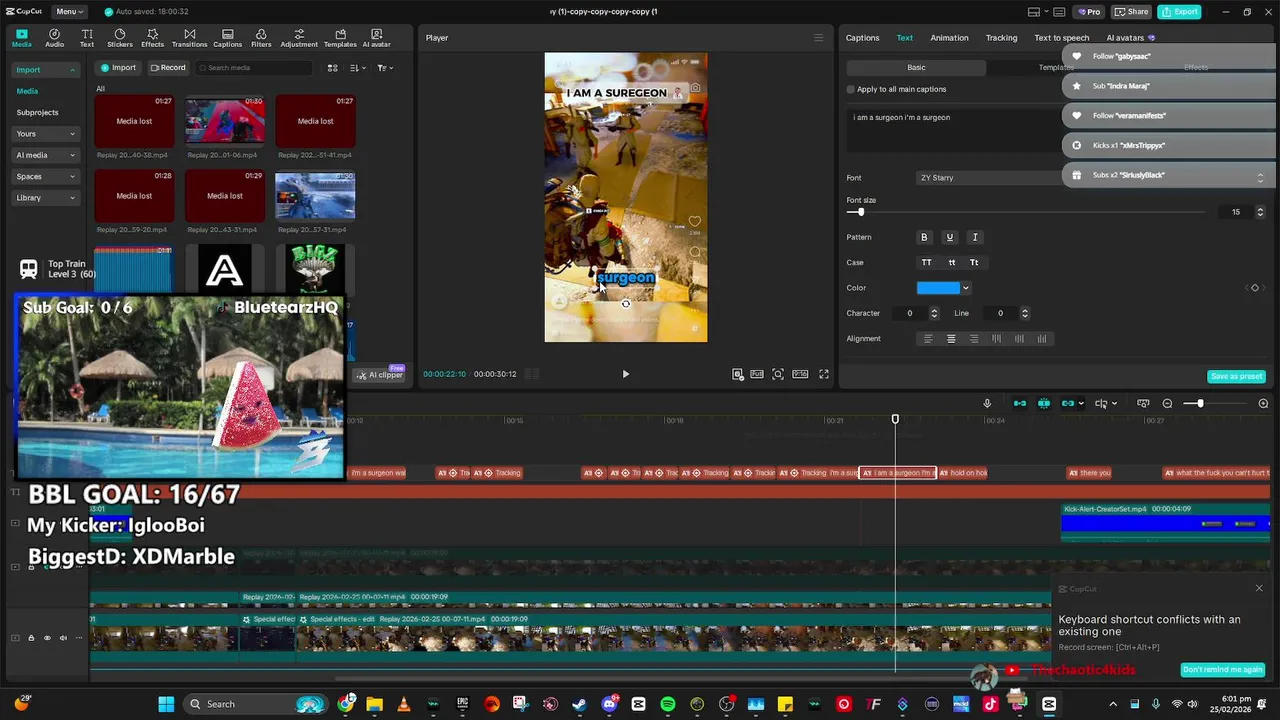The width and height of the screenshot is (1280, 720).
Task: Add keyframe diamond for Color
Action: coord(1255,288)
